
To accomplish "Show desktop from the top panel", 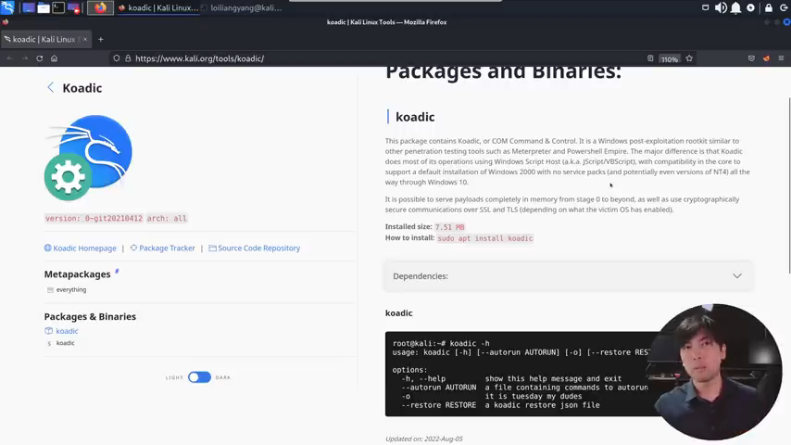I will [28, 8].
